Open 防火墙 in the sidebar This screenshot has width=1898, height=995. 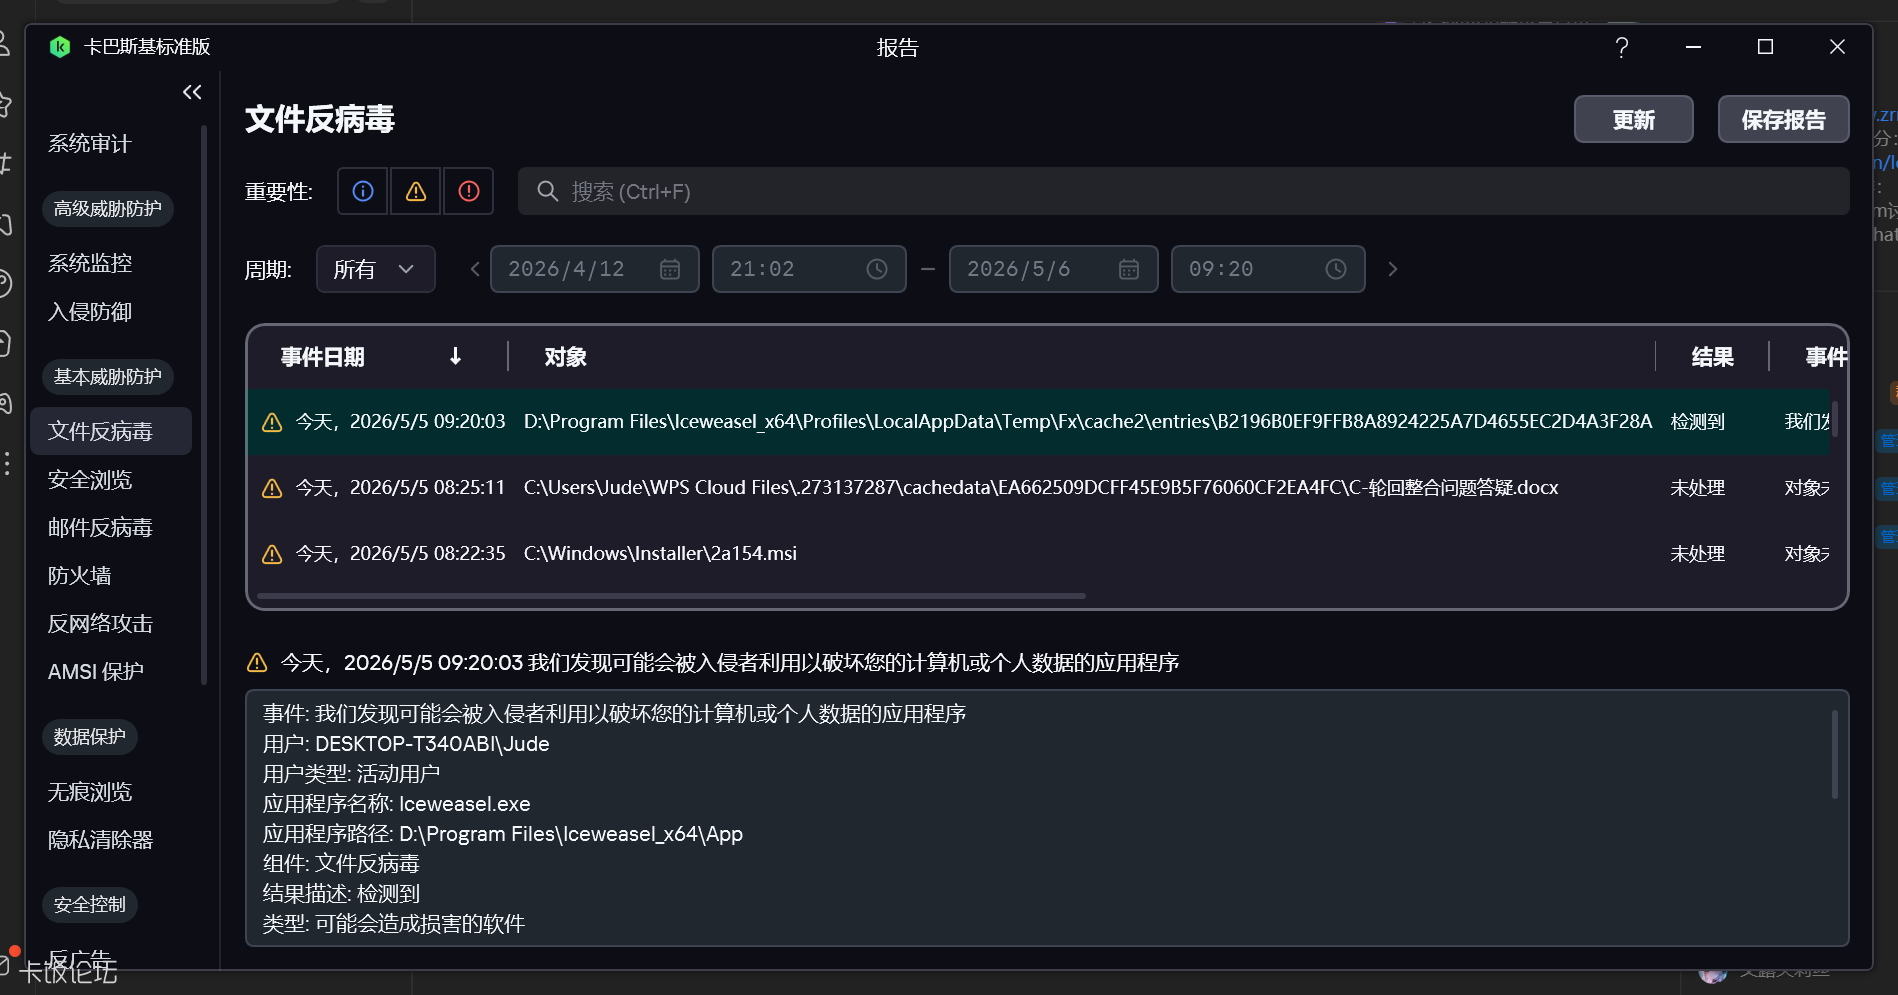tap(80, 576)
